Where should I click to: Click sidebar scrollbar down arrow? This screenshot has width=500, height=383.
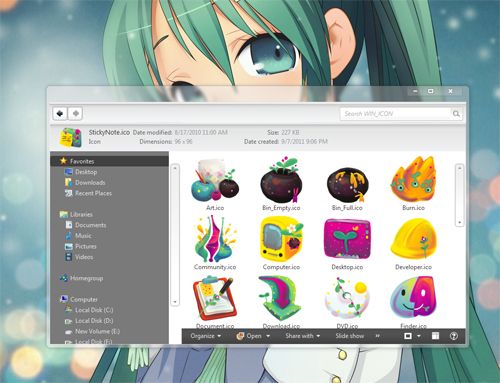175,302
